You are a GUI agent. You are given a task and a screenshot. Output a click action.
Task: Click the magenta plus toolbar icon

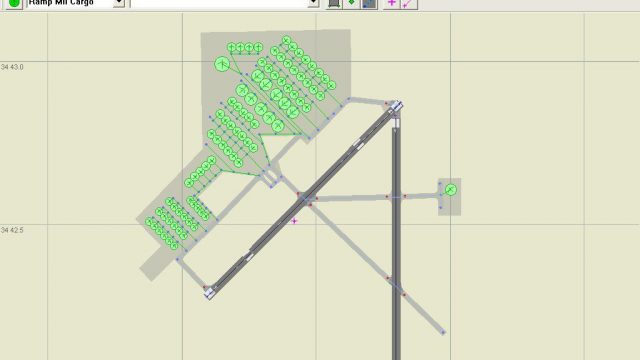pos(391,3)
